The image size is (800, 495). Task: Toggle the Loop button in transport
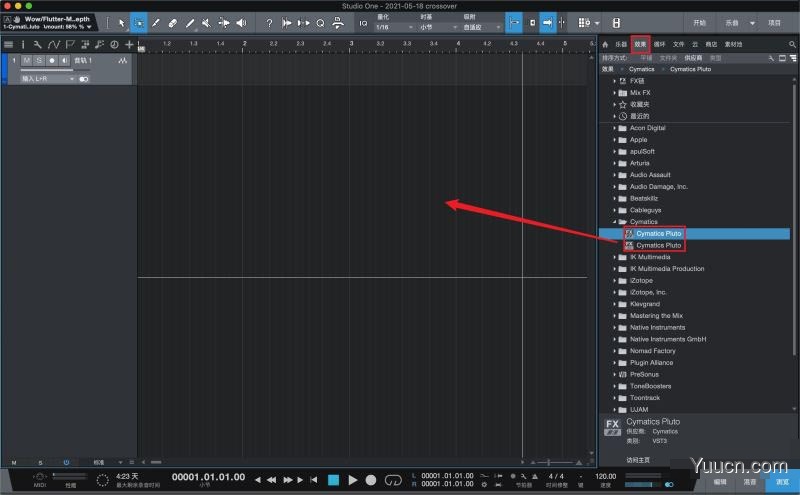[x=393, y=480]
